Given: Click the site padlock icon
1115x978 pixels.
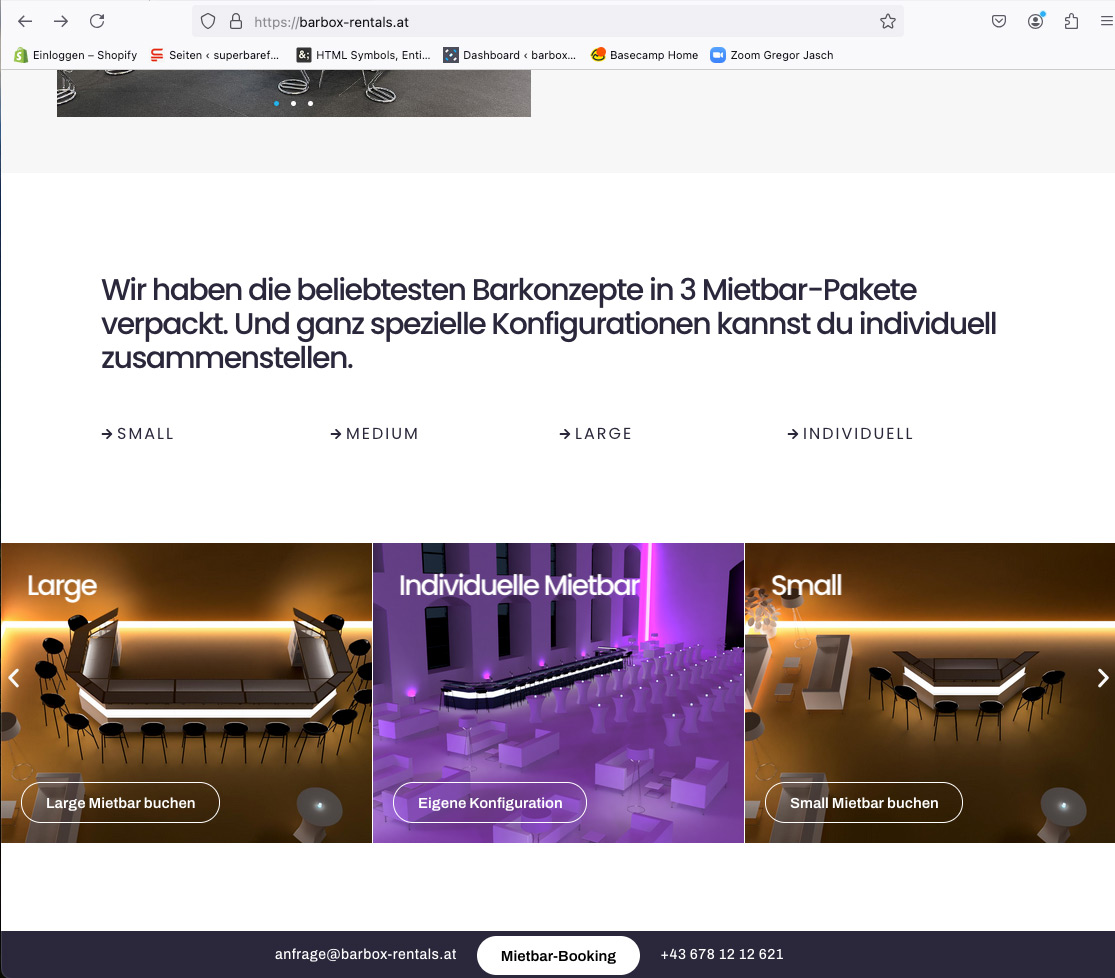Looking at the screenshot, I should pos(236,21).
